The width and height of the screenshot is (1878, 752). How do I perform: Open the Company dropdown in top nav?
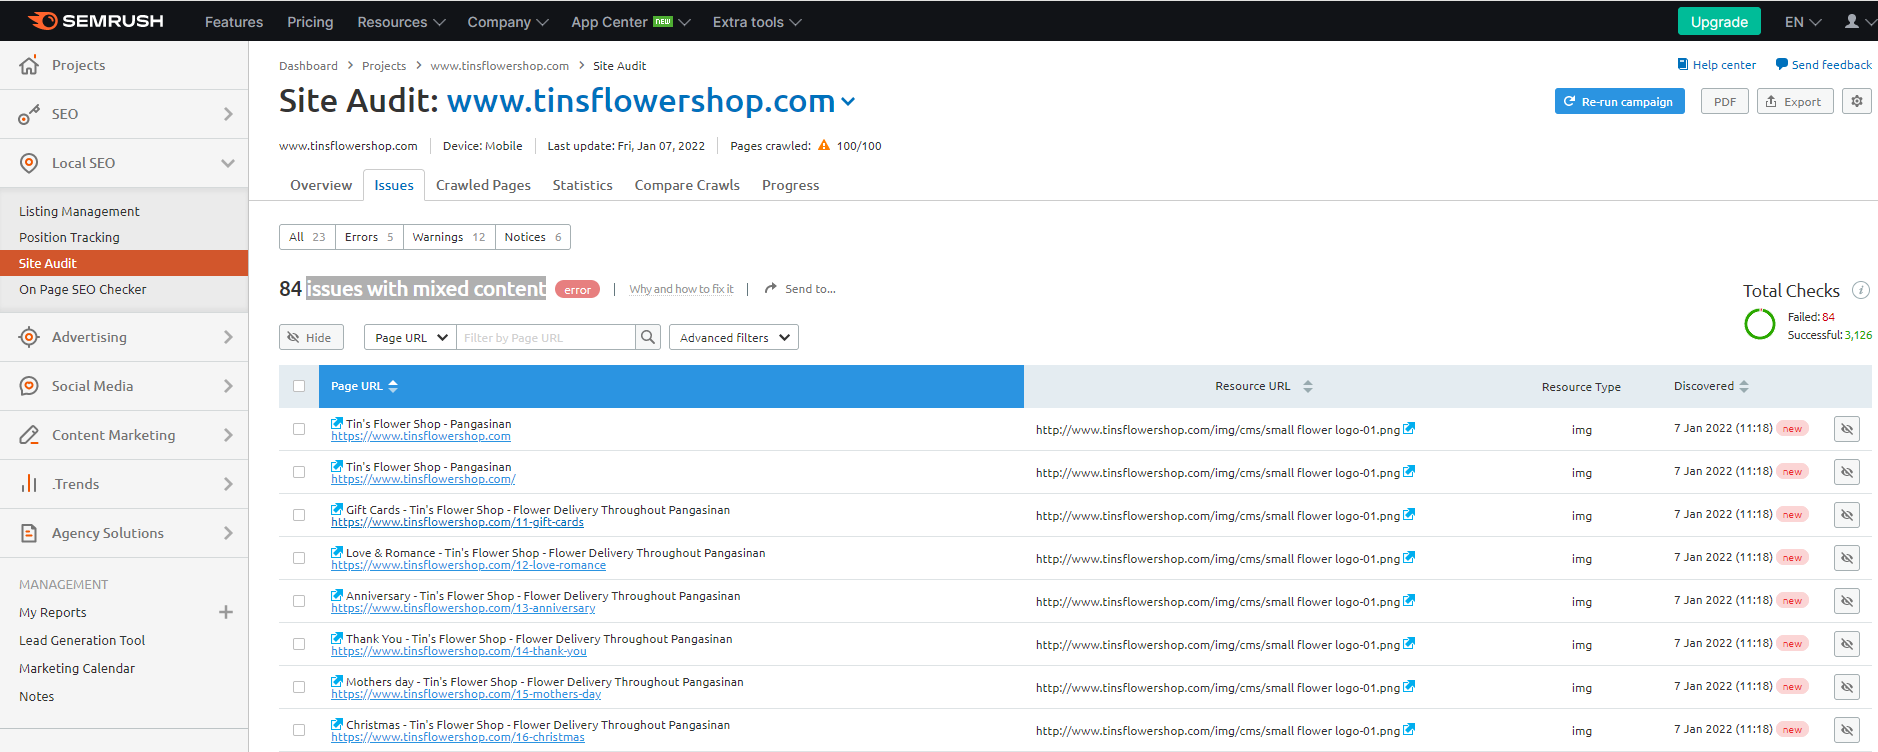[x=508, y=22]
